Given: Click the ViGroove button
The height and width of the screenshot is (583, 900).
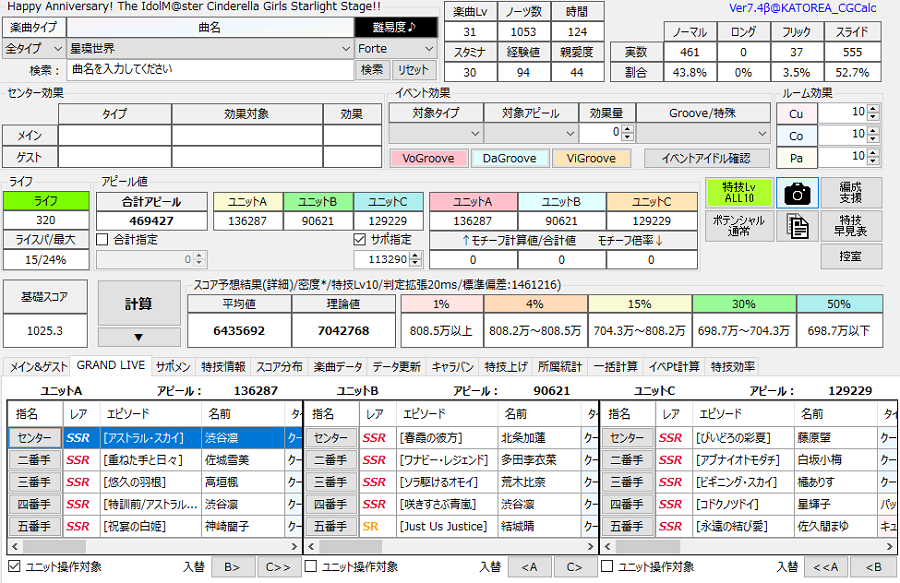Looking at the screenshot, I should (591, 158).
